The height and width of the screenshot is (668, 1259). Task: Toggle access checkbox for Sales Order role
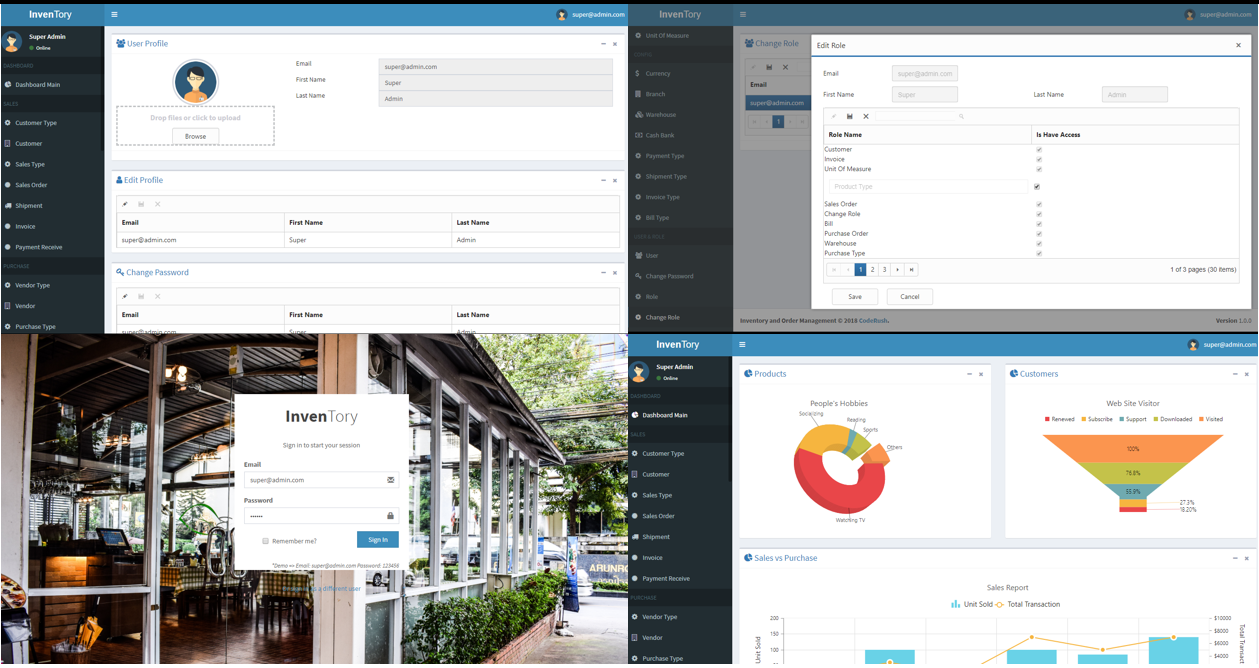1039,204
